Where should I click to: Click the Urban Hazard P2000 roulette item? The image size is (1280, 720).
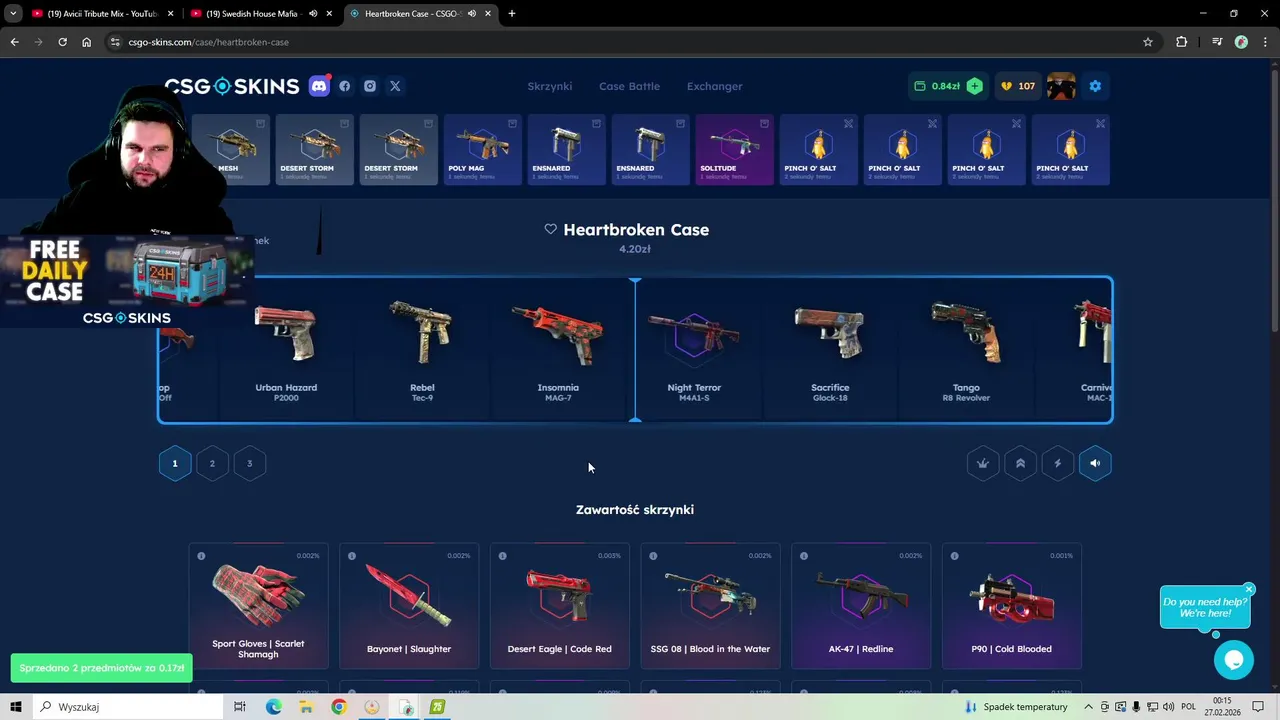(286, 350)
